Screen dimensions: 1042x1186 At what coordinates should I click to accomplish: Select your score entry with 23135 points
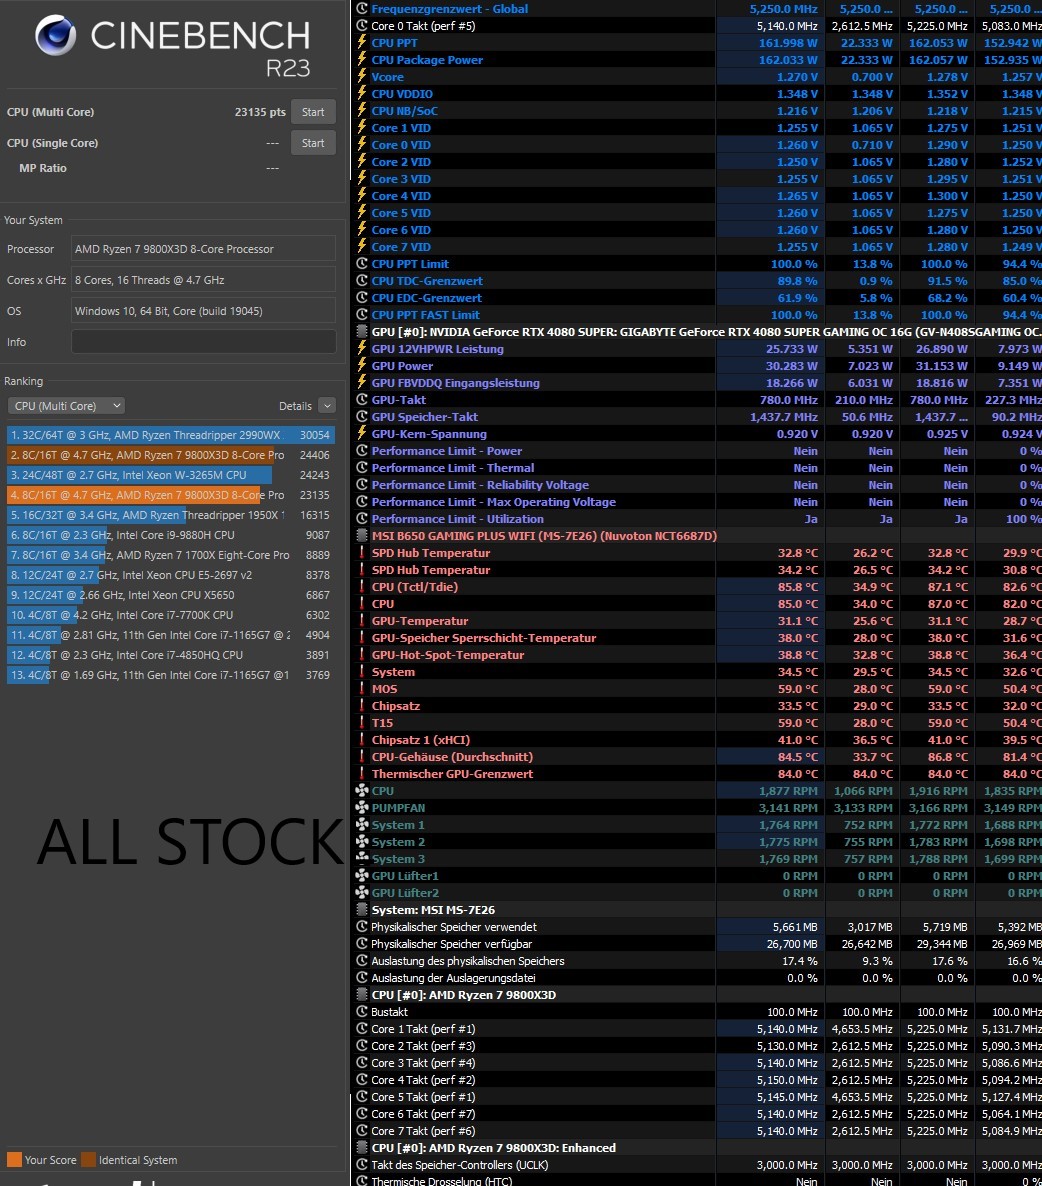170,495
